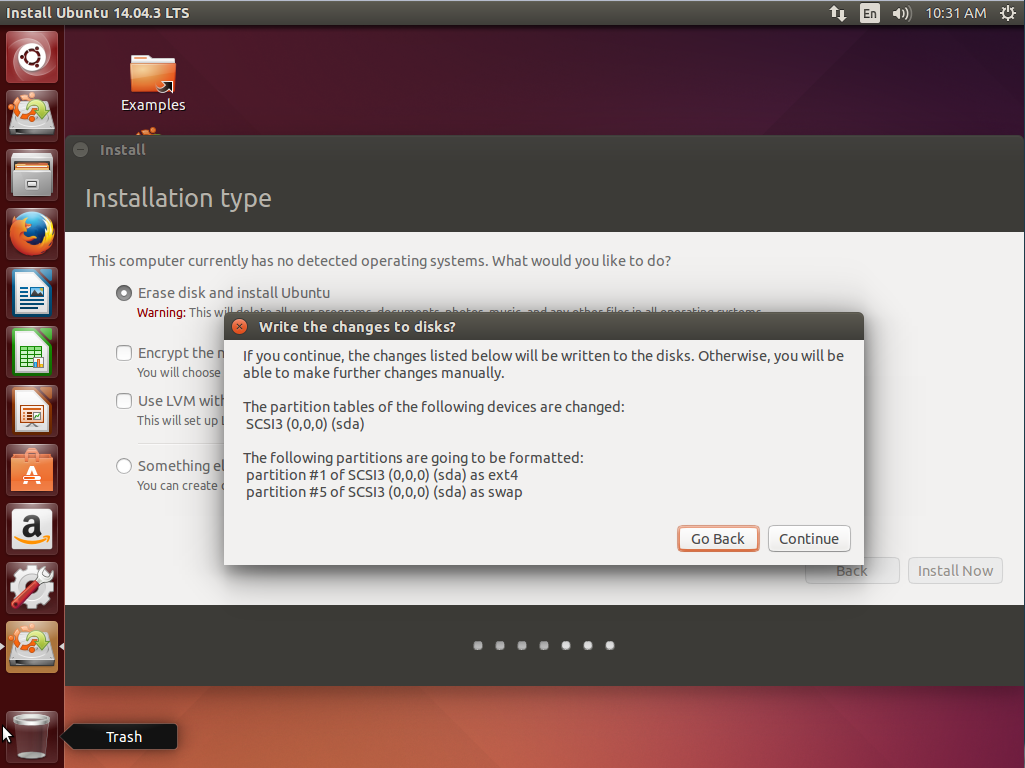This screenshot has height=768, width=1025.
Task: Click text 'partition #5 of SCSI3 (0,0,0) (sda) as swap'
Action: [384, 492]
